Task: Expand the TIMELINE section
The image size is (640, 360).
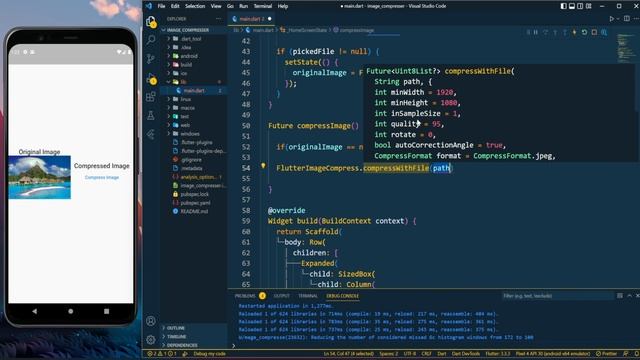Action: [x=194, y=336]
